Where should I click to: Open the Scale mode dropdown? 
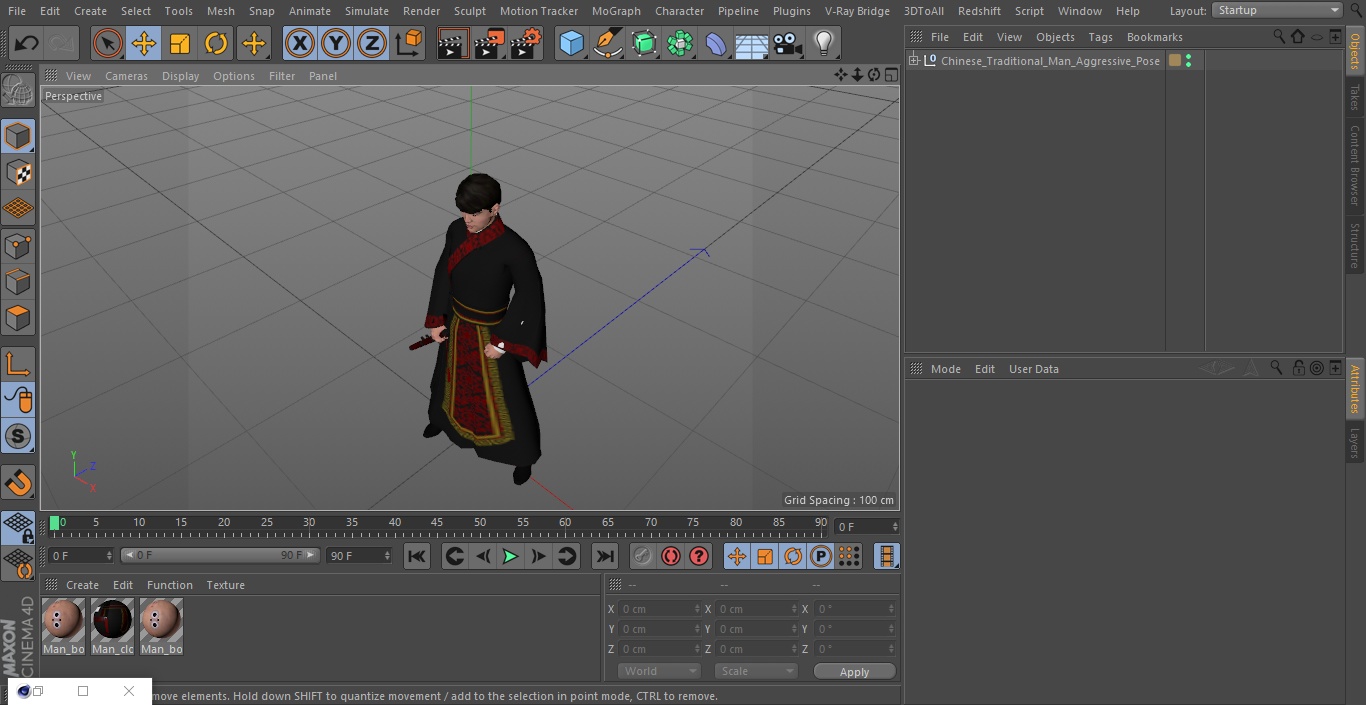tap(756, 671)
